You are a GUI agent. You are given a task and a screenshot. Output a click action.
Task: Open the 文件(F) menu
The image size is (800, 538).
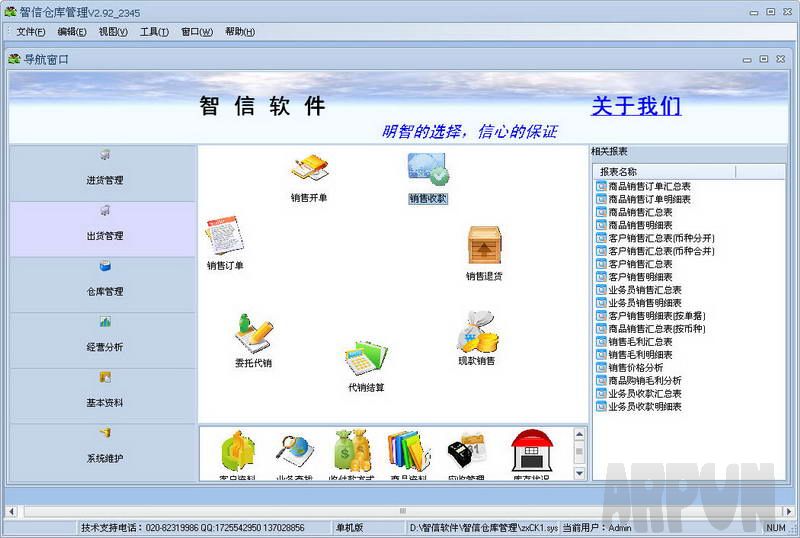pos(31,32)
